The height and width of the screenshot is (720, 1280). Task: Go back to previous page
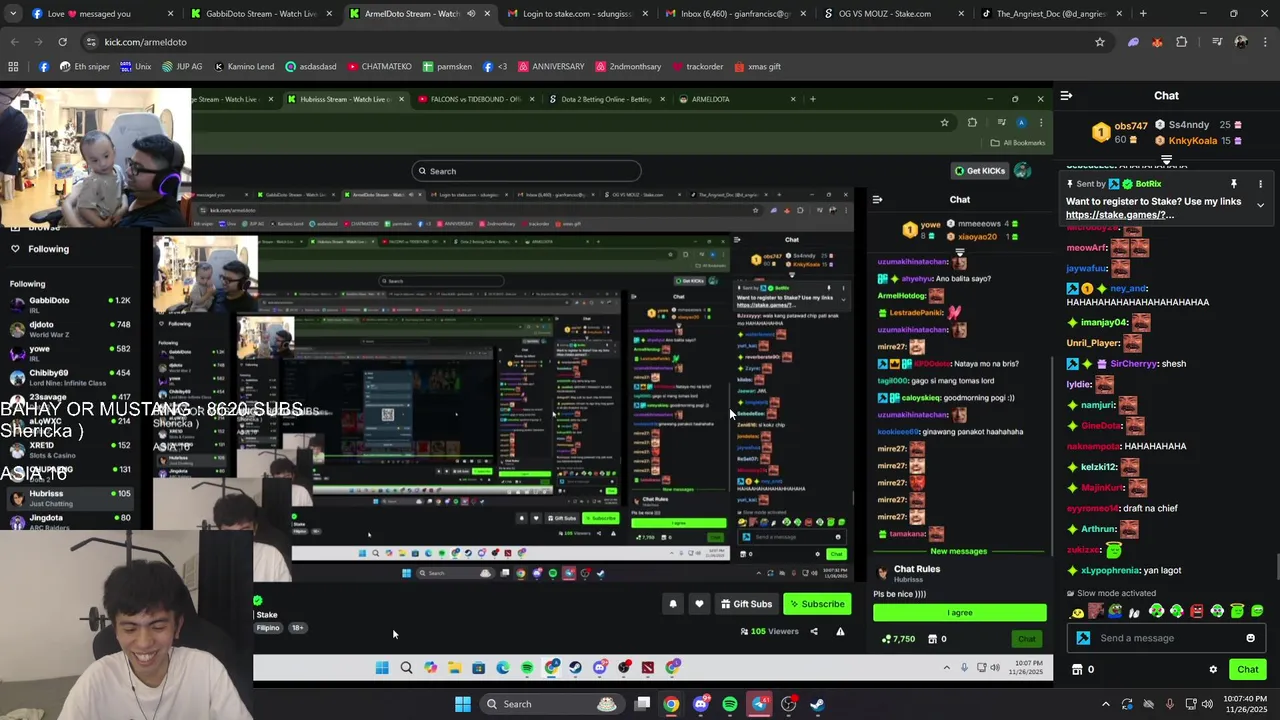click(14, 42)
